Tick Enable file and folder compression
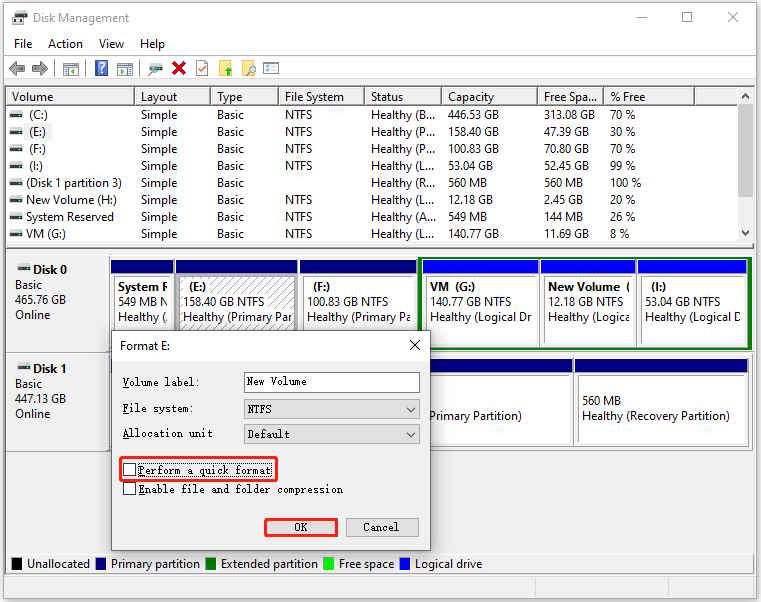This screenshot has height=602, width=761. point(130,490)
